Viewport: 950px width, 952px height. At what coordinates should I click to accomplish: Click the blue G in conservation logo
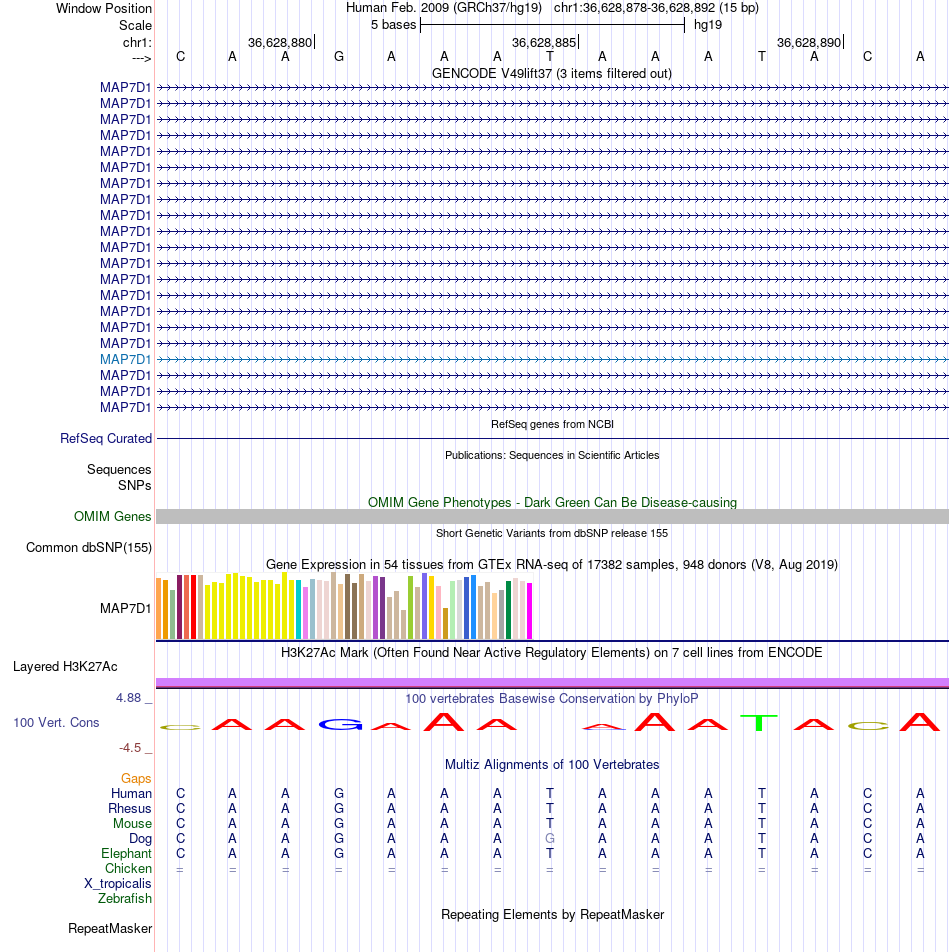pyautogui.click(x=340, y=724)
